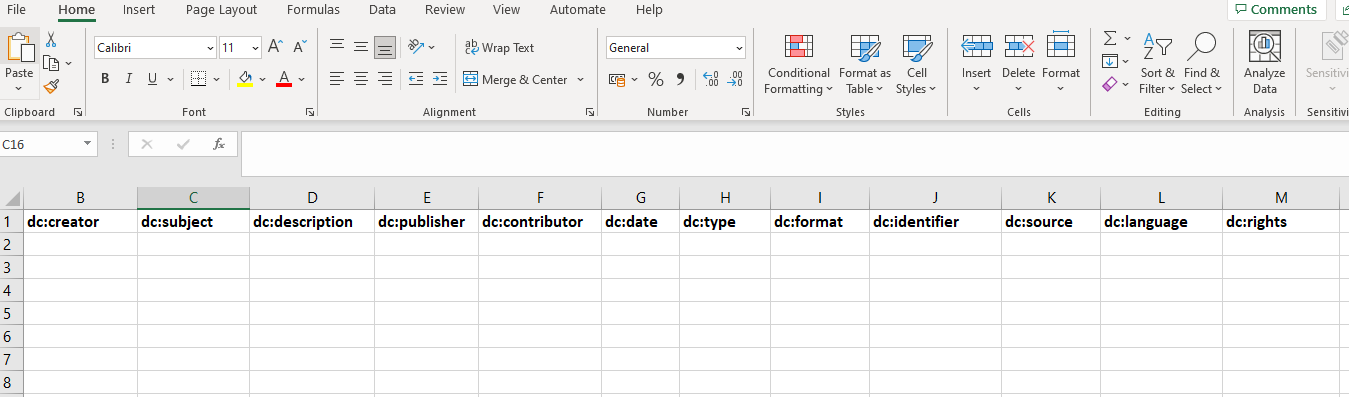The image size is (1349, 397).
Task: Activate the Format Painter brush
Action: [51, 87]
